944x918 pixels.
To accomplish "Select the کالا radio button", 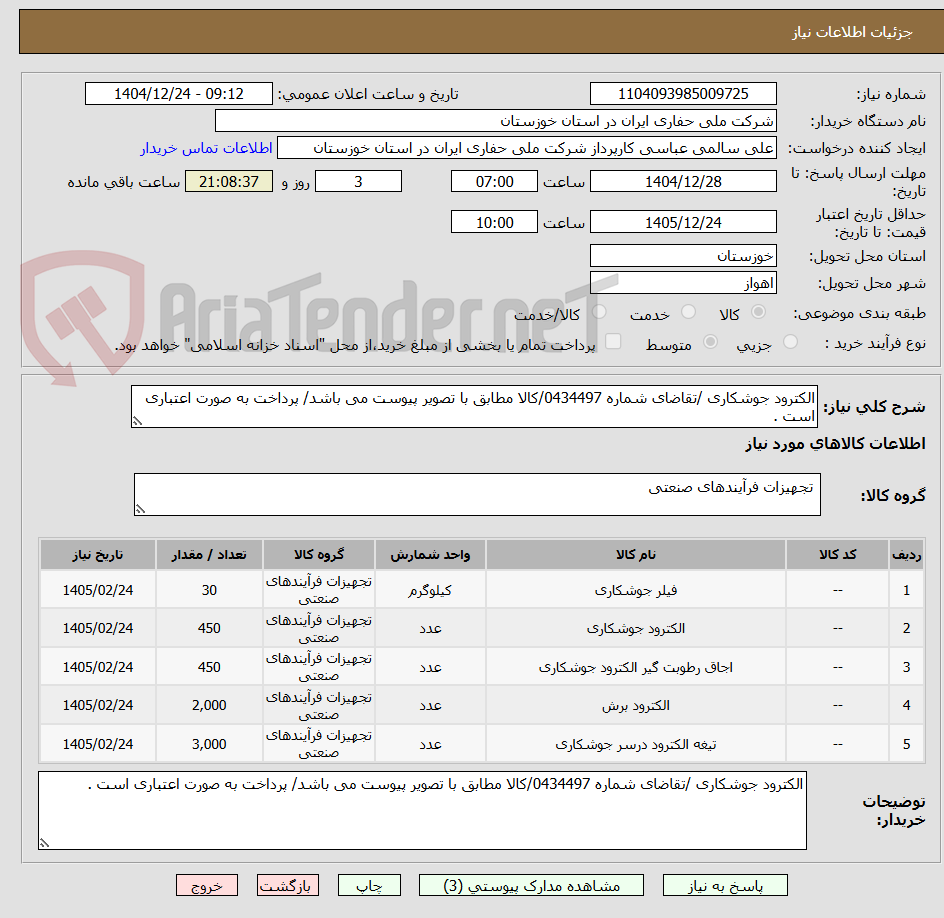I will click(759, 312).
